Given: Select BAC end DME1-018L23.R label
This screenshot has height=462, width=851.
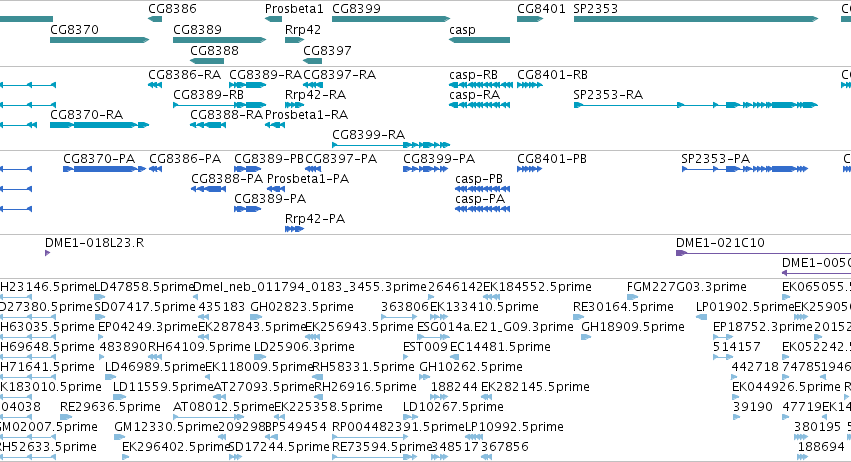Looking at the screenshot, I should (94, 243).
